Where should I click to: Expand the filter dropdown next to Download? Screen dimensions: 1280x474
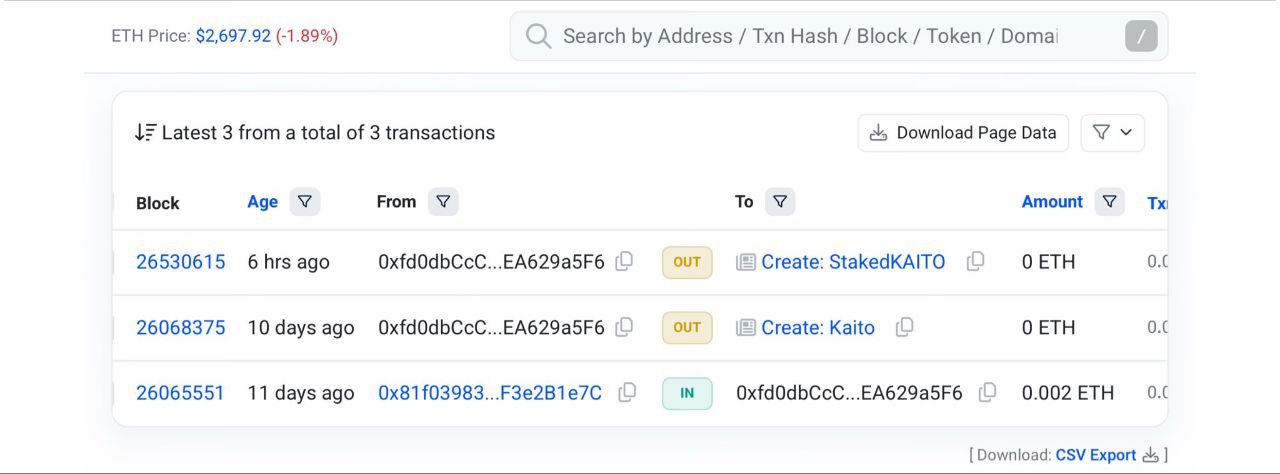pos(1113,133)
